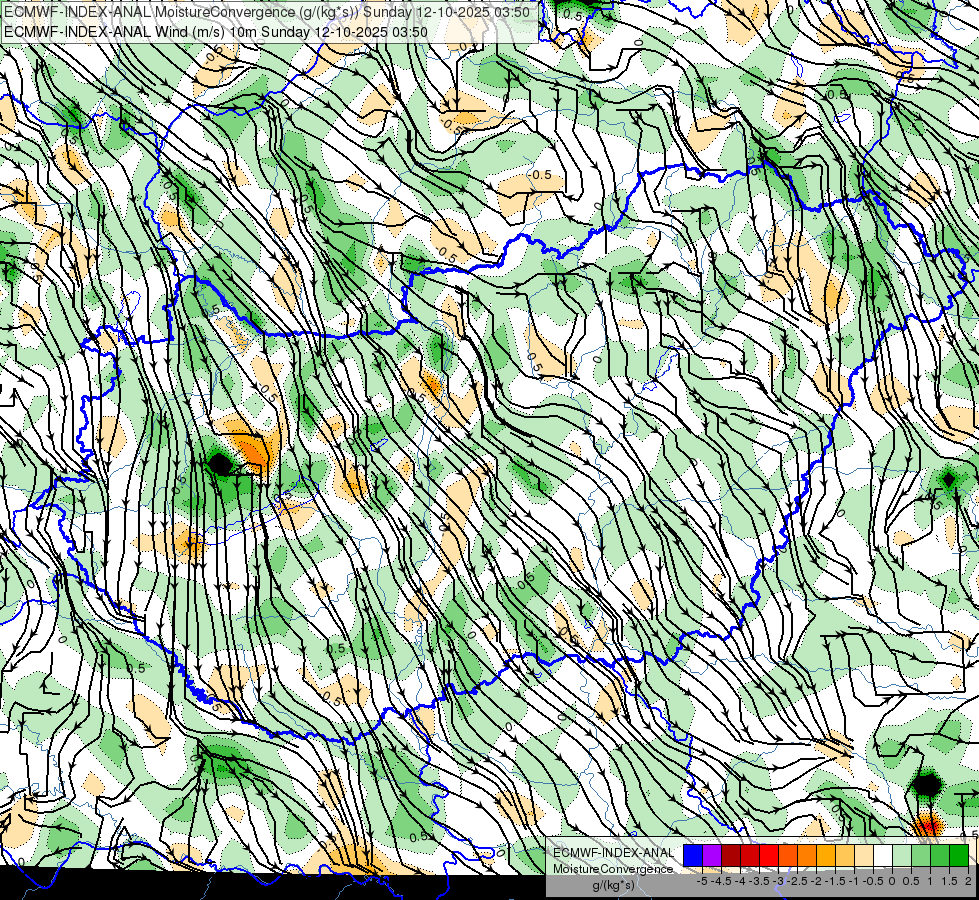Click the legend tick label 1.5

click(x=949, y=881)
